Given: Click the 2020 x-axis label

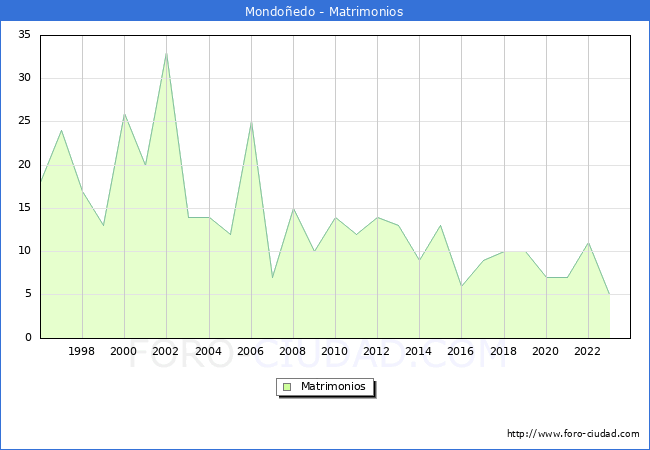Looking at the screenshot, I should pyautogui.click(x=546, y=351).
